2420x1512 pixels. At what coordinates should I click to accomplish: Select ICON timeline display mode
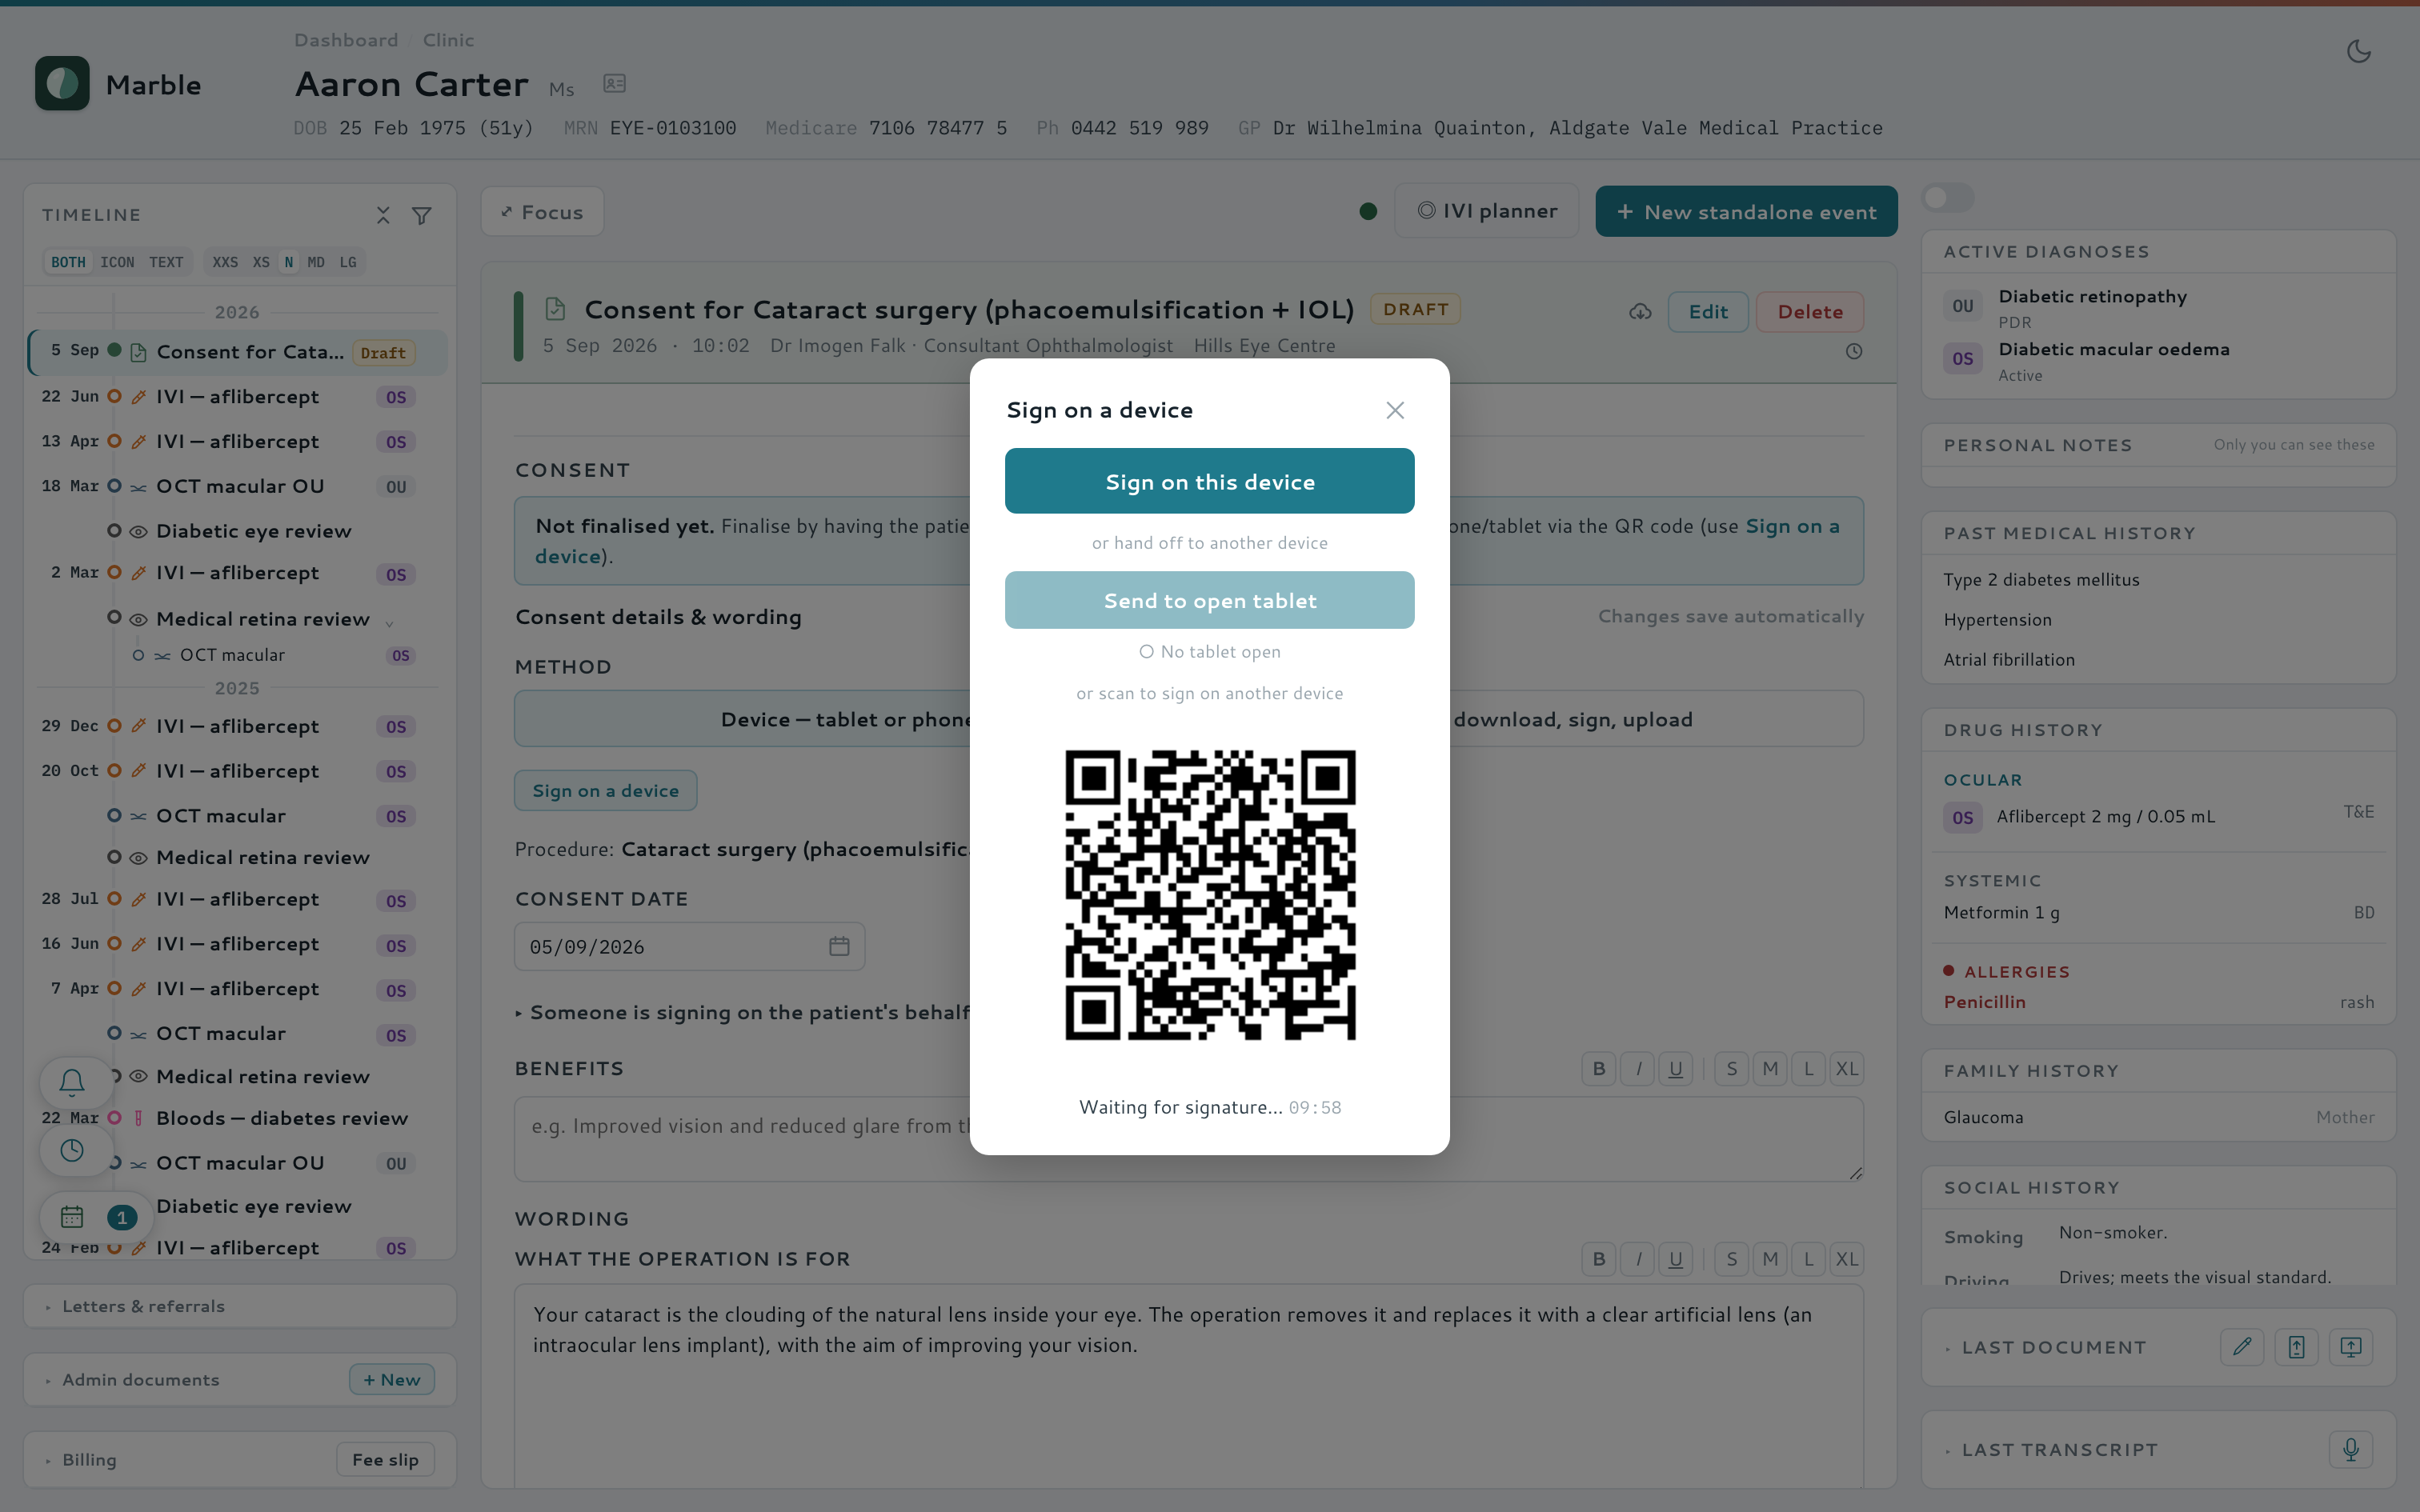pyautogui.click(x=117, y=262)
